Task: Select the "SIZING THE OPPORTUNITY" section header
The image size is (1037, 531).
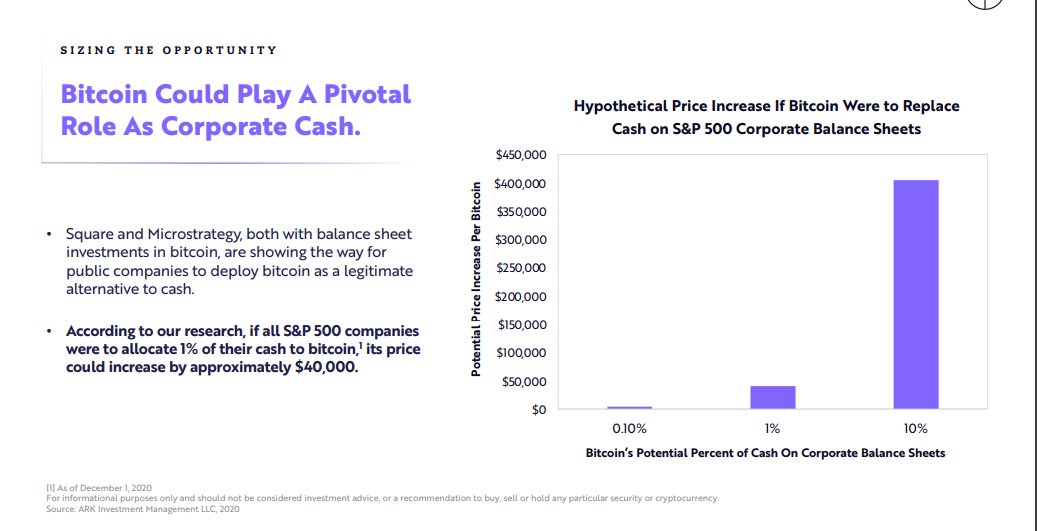Action: tap(168, 50)
